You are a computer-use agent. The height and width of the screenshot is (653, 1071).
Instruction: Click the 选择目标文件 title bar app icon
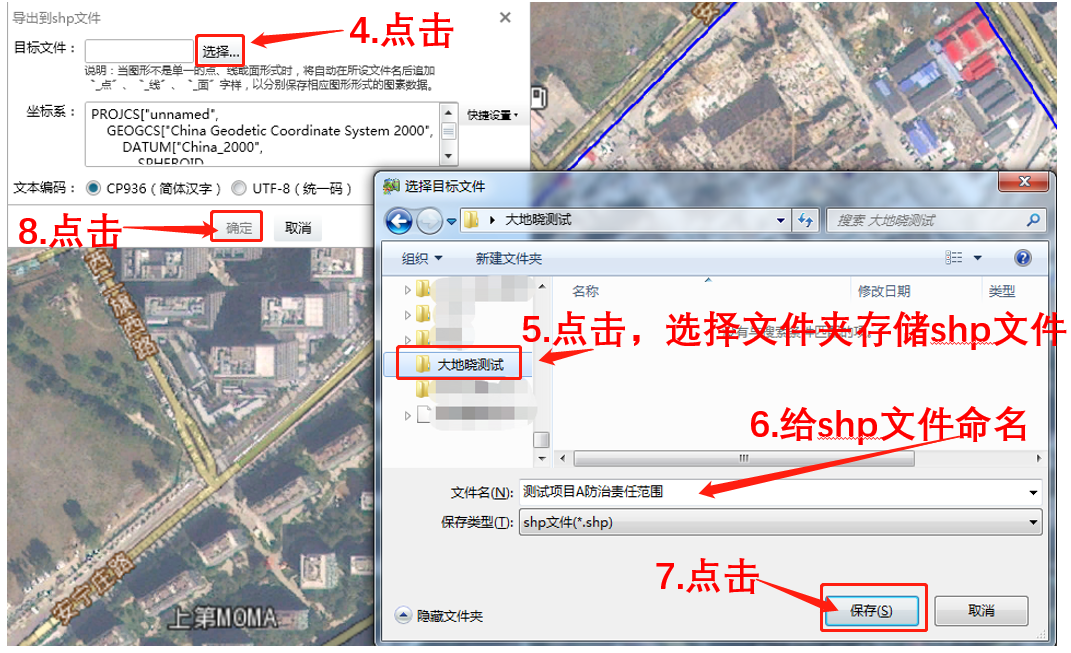[391, 186]
